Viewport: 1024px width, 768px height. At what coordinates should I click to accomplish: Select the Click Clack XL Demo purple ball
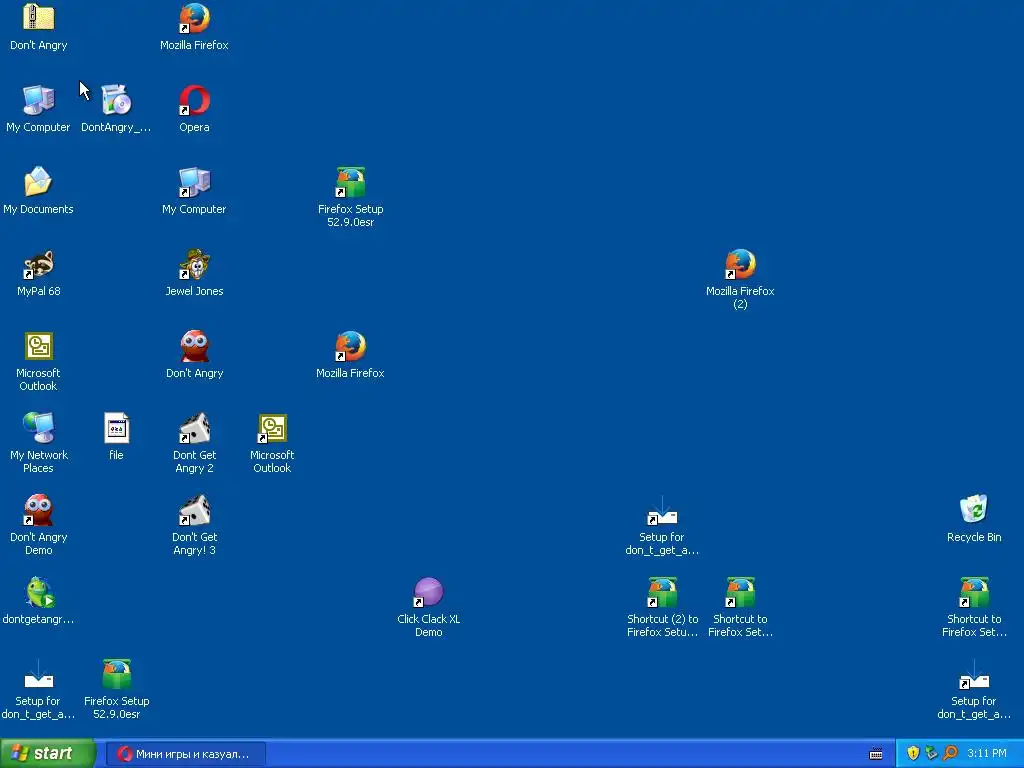click(x=428, y=592)
